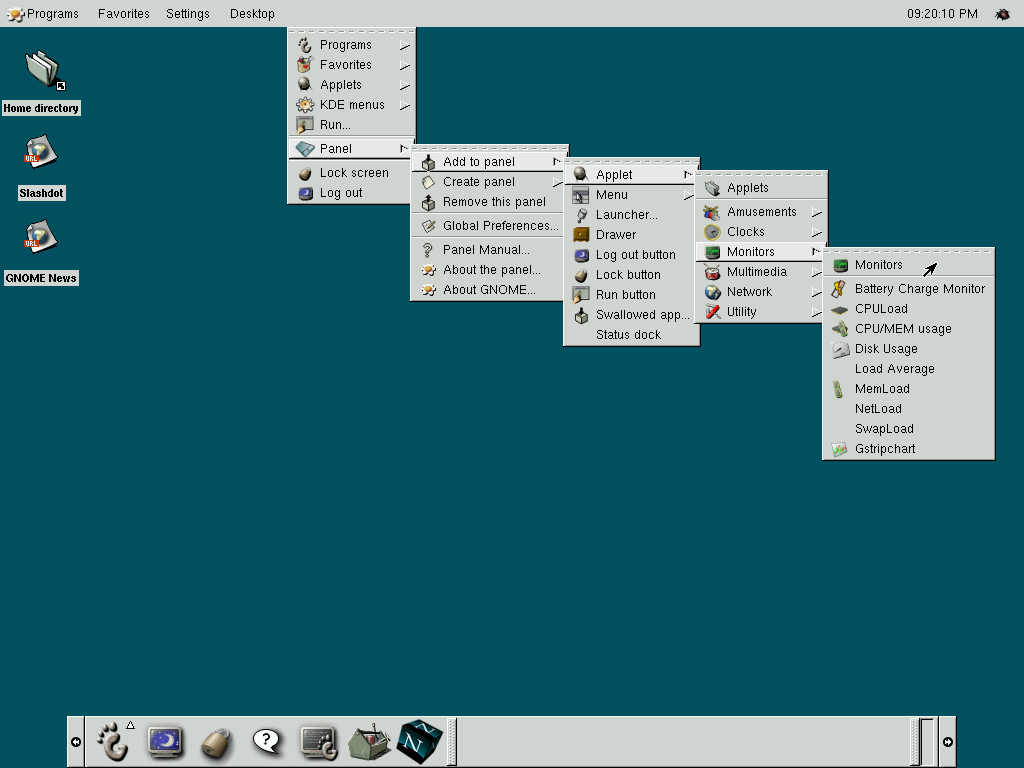
Task: Open the toolbox configuration icon on the panel
Action: point(369,741)
